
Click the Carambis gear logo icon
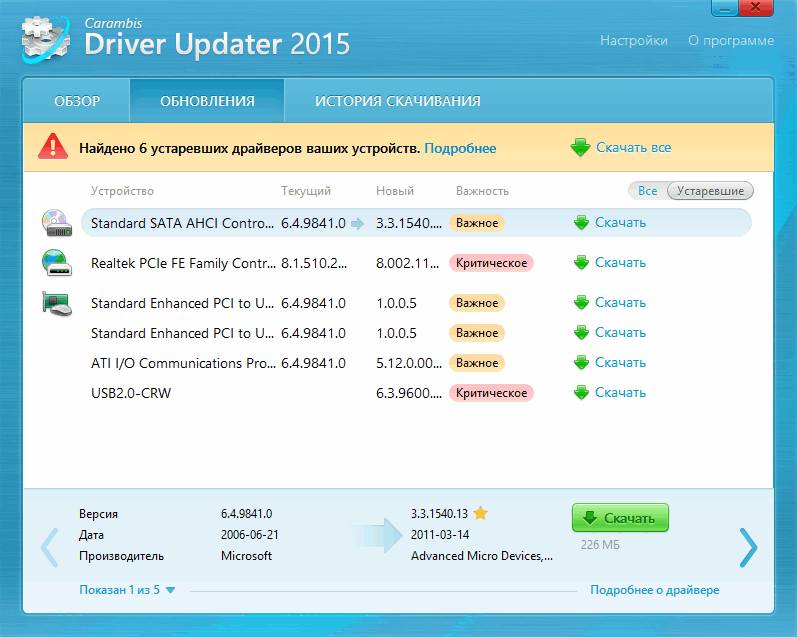click(x=46, y=40)
